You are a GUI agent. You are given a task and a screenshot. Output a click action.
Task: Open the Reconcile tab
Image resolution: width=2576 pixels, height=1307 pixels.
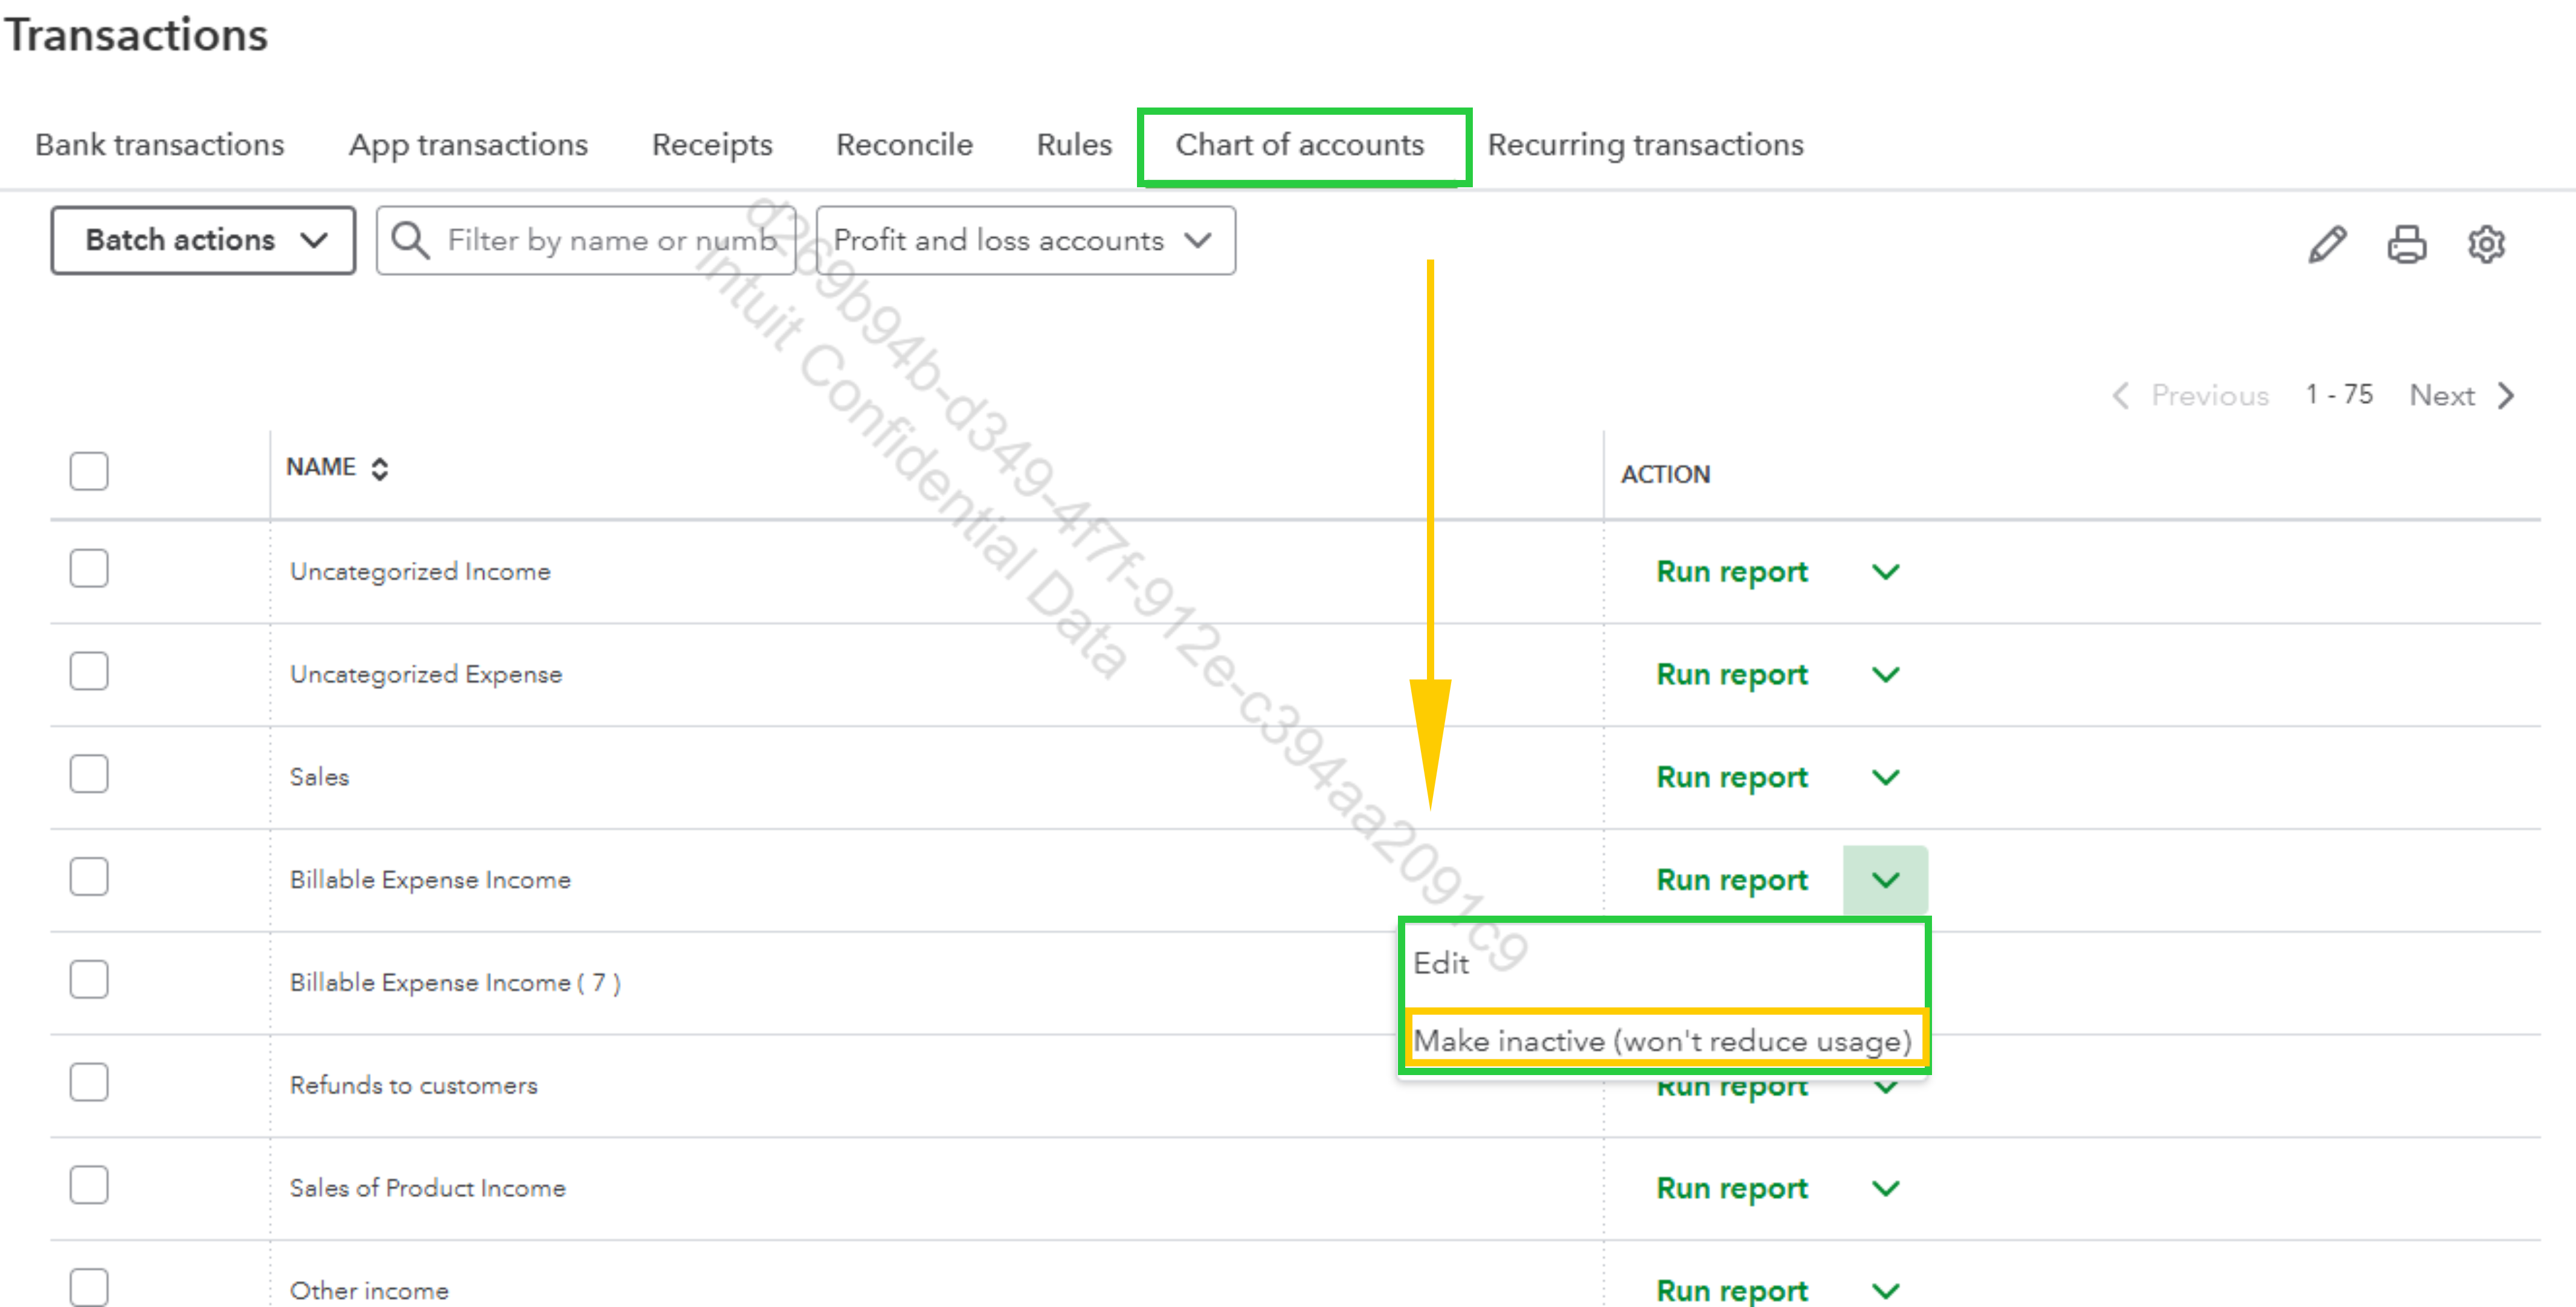[x=904, y=145]
